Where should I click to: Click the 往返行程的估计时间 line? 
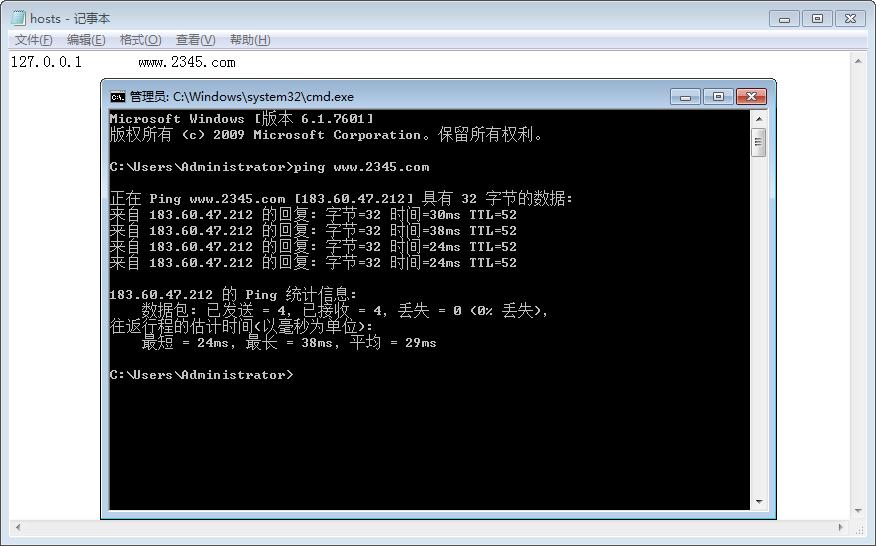pyautogui.click(x=241, y=326)
